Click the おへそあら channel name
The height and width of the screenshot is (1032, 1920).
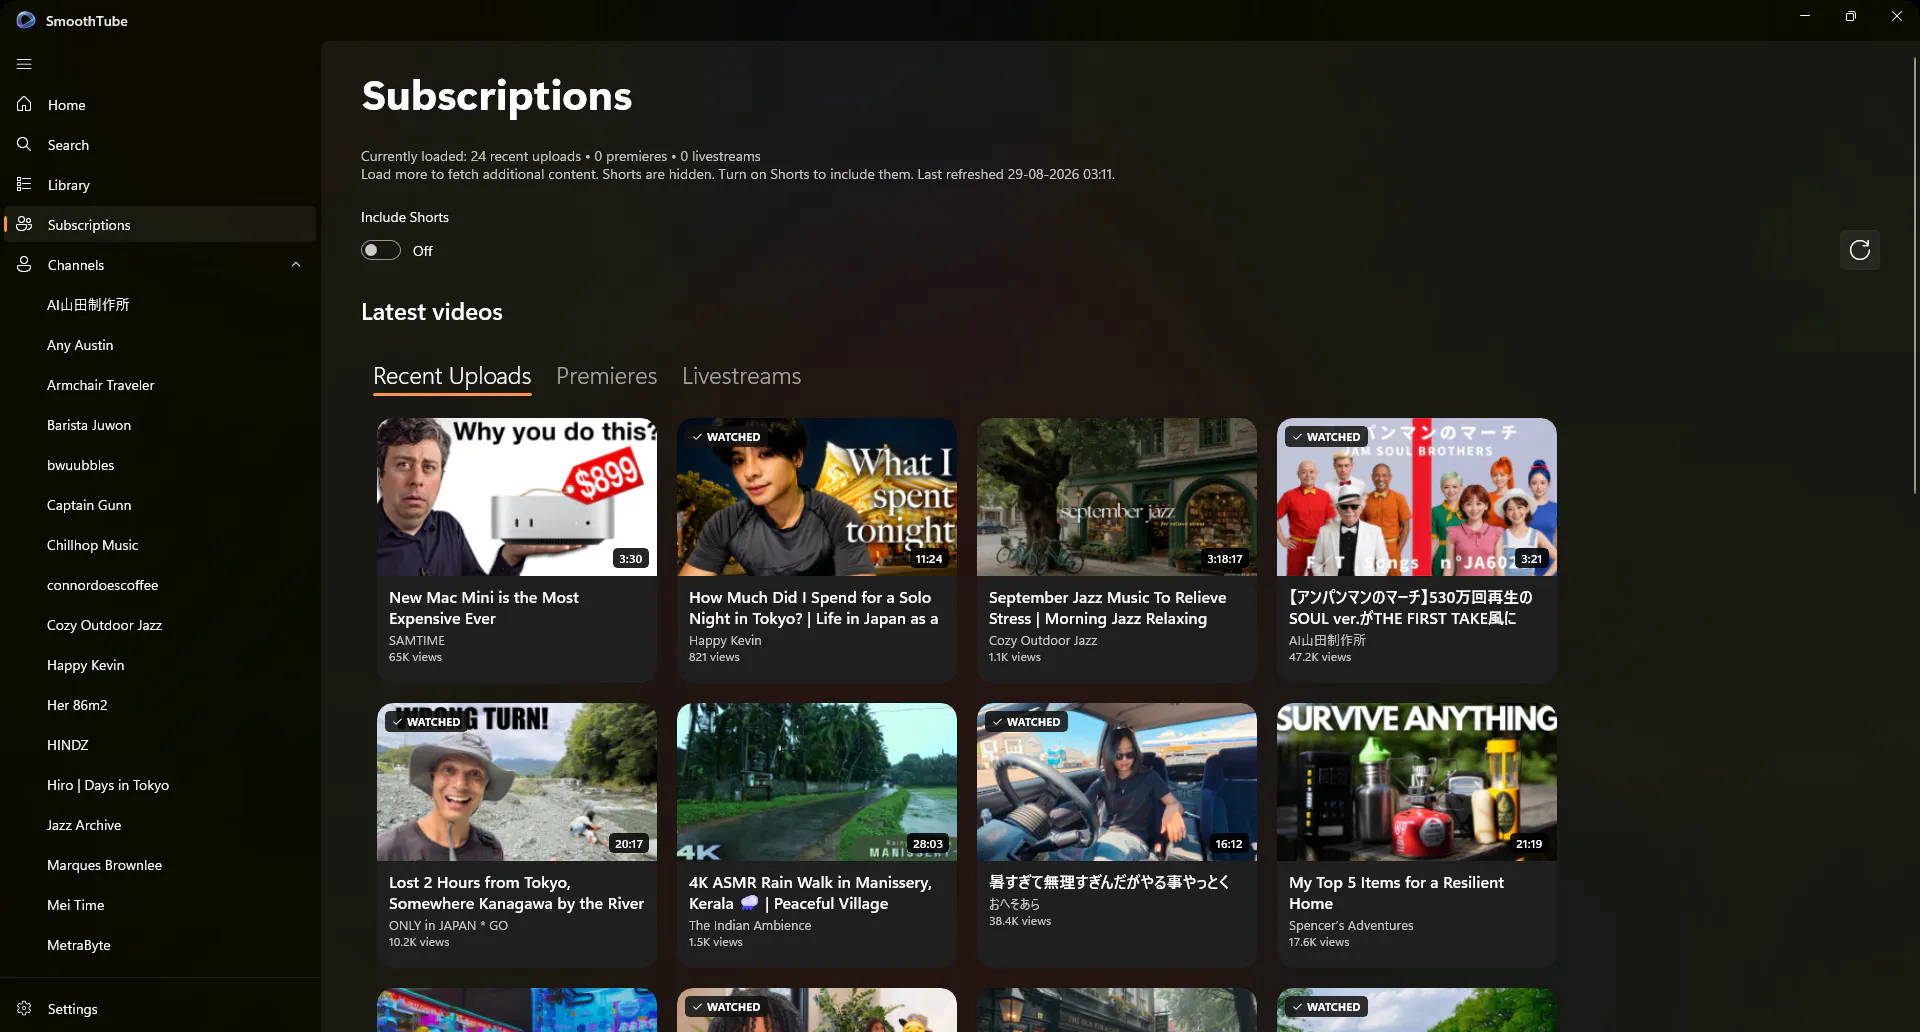coord(1014,904)
